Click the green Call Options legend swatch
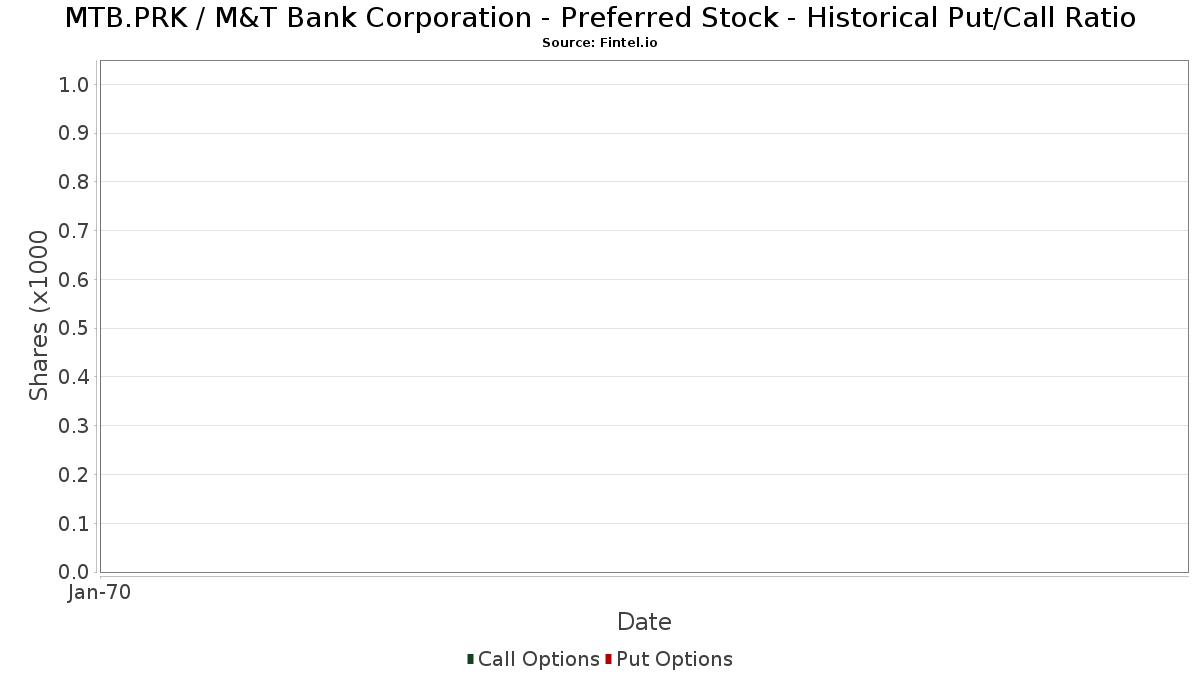The width and height of the screenshot is (1200, 675). pos(470,659)
